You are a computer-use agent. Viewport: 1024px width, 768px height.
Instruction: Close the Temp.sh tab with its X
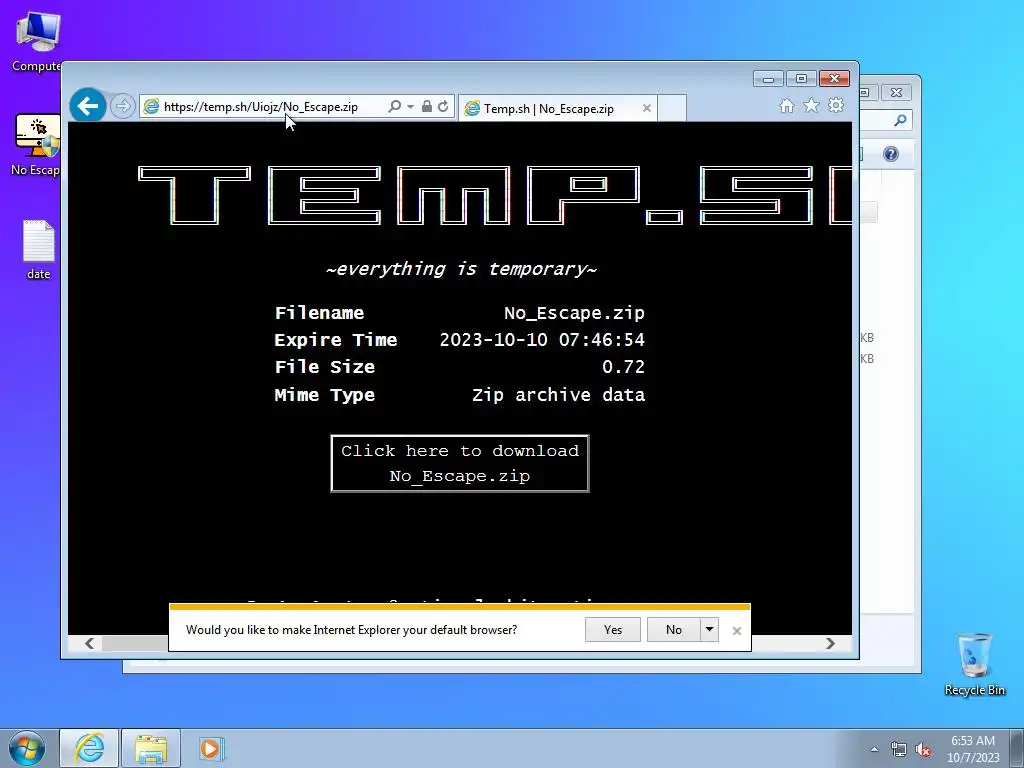(647, 108)
